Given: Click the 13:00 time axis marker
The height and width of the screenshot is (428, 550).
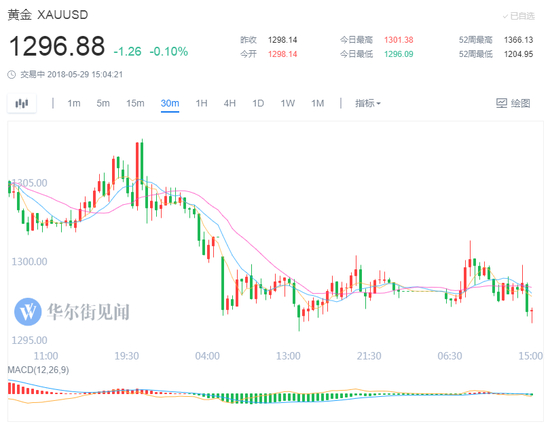Looking at the screenshot, I should (288, 356).
